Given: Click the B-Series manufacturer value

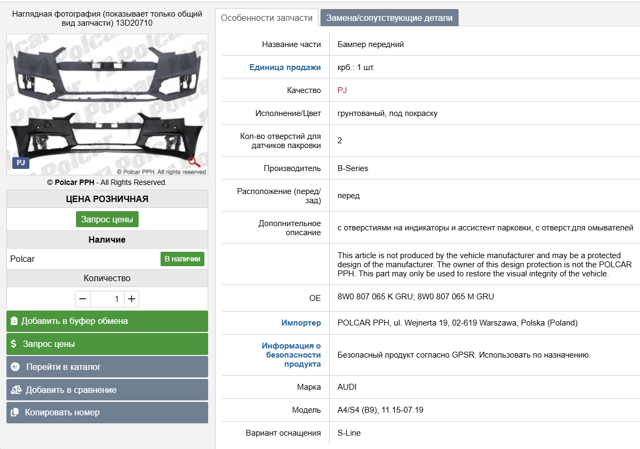Looking at the screenshot, I should [x=353, y=168].
